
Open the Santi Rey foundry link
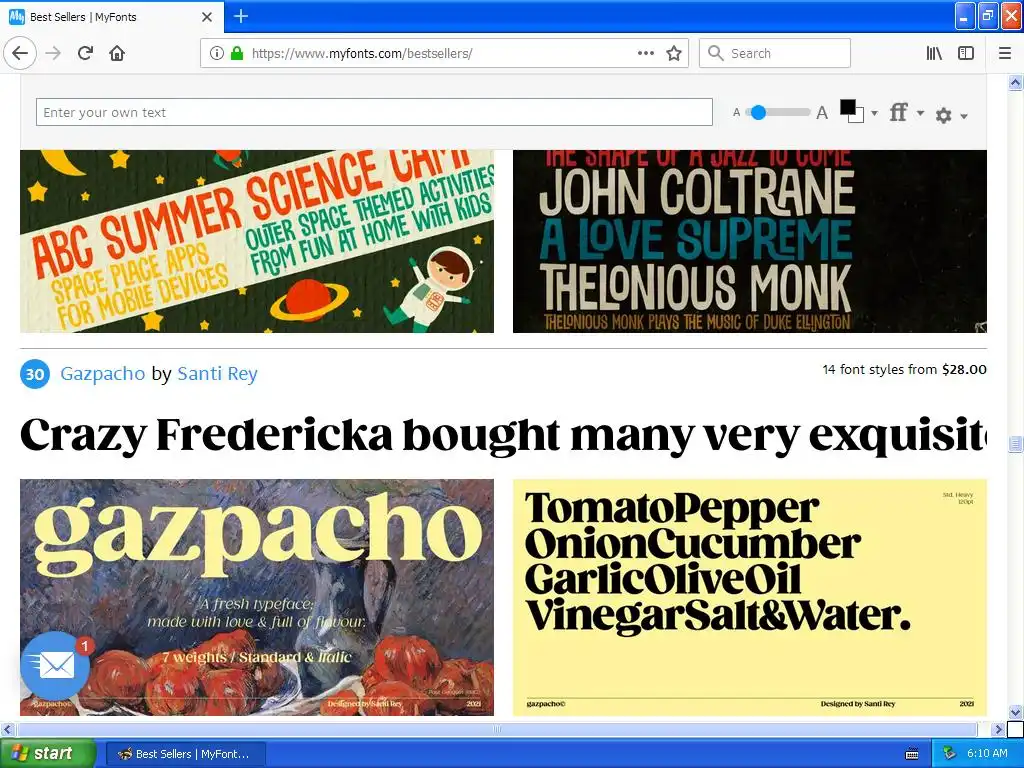click(217, 374)
